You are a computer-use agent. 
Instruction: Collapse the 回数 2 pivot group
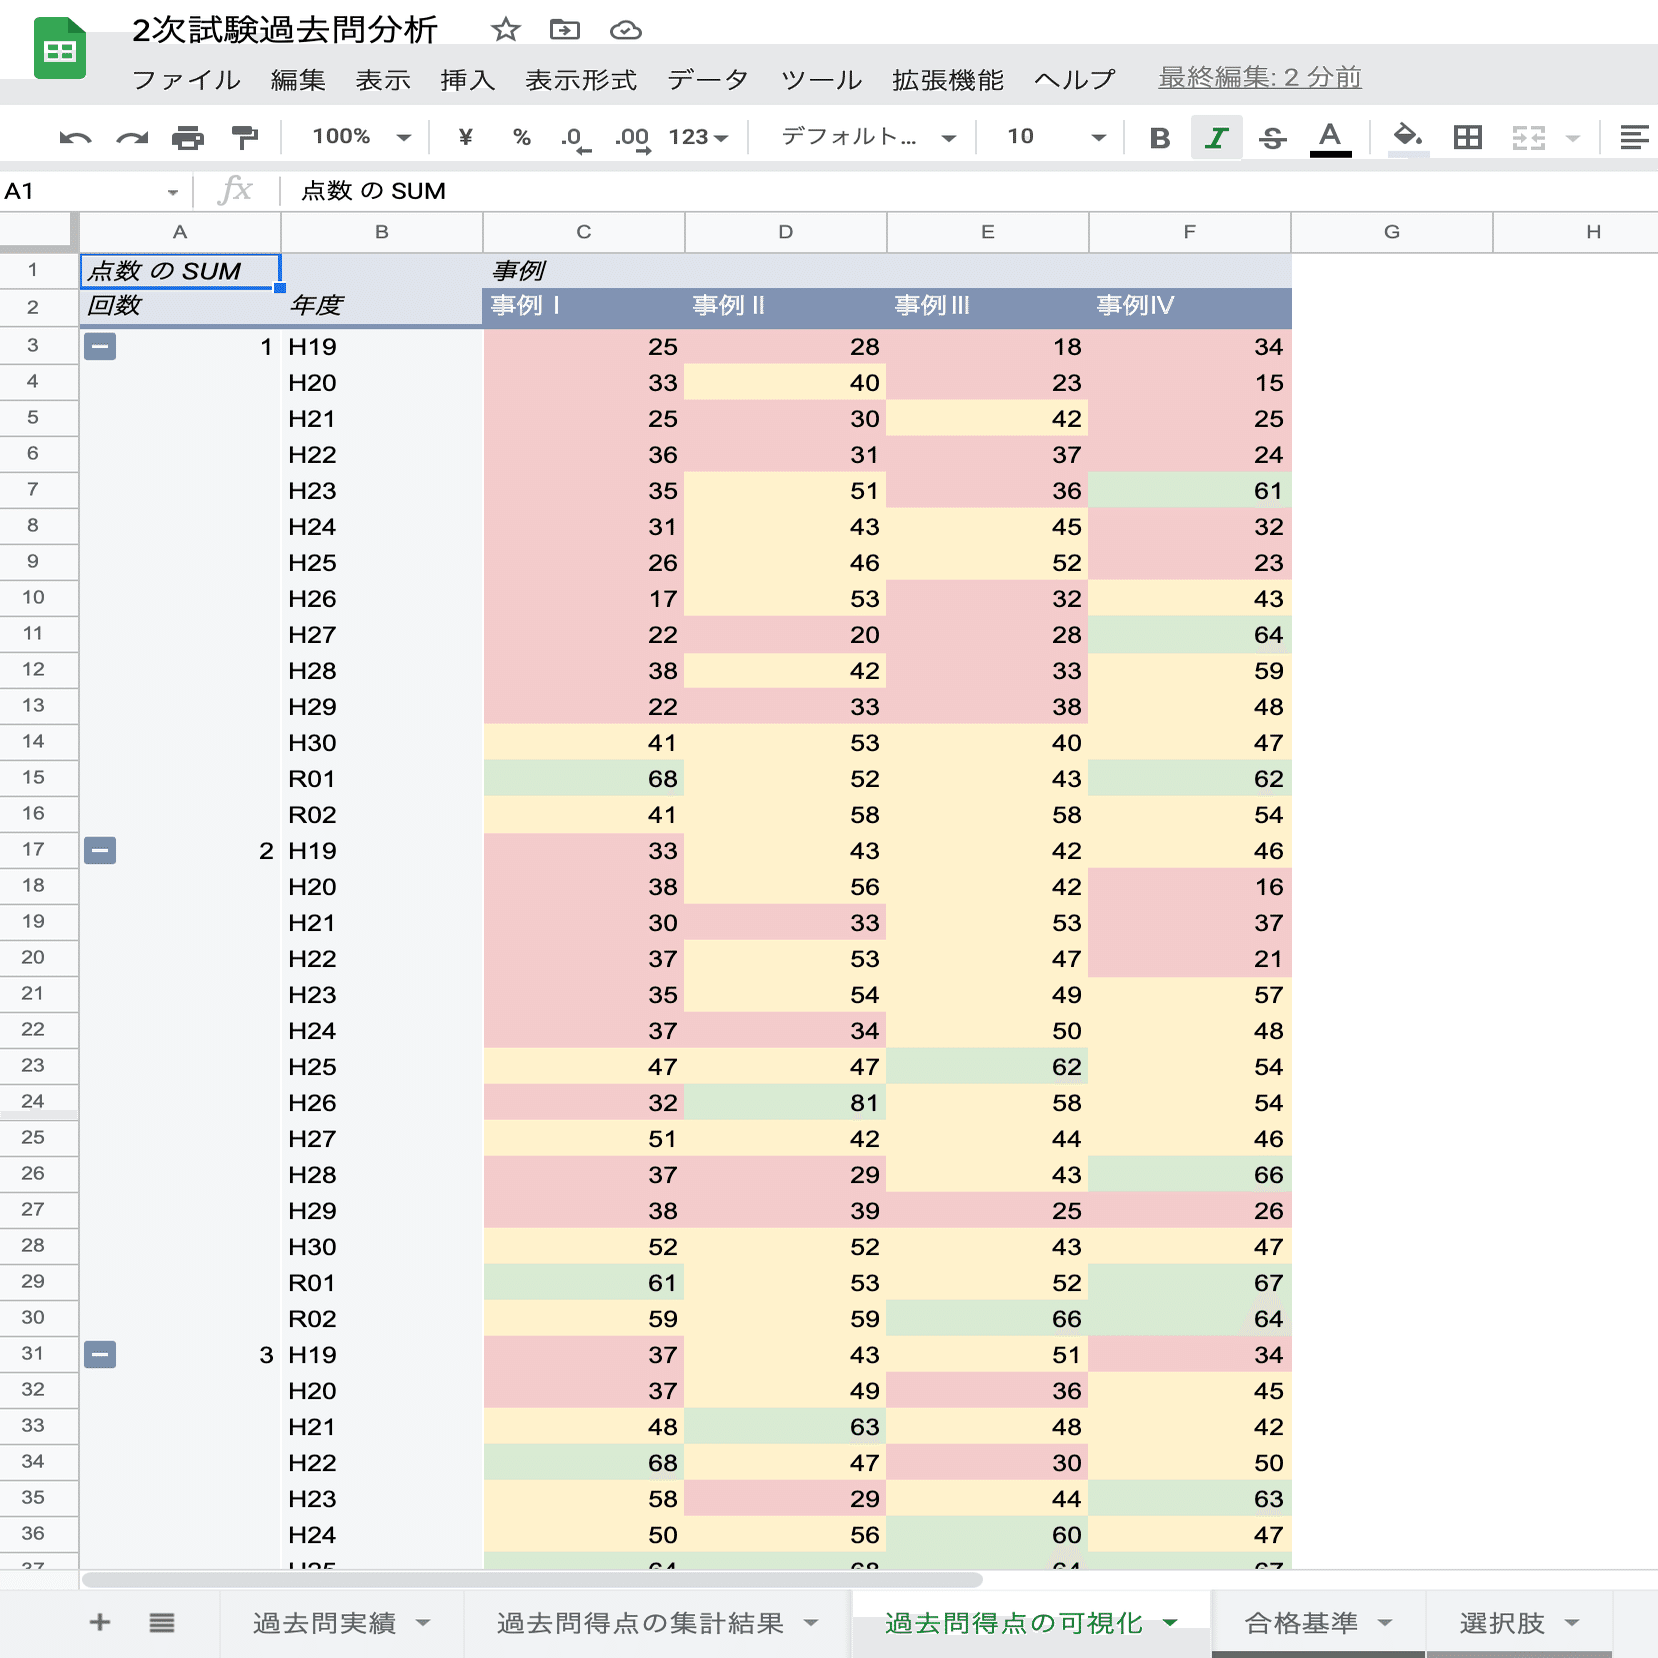tap(100, 851)
